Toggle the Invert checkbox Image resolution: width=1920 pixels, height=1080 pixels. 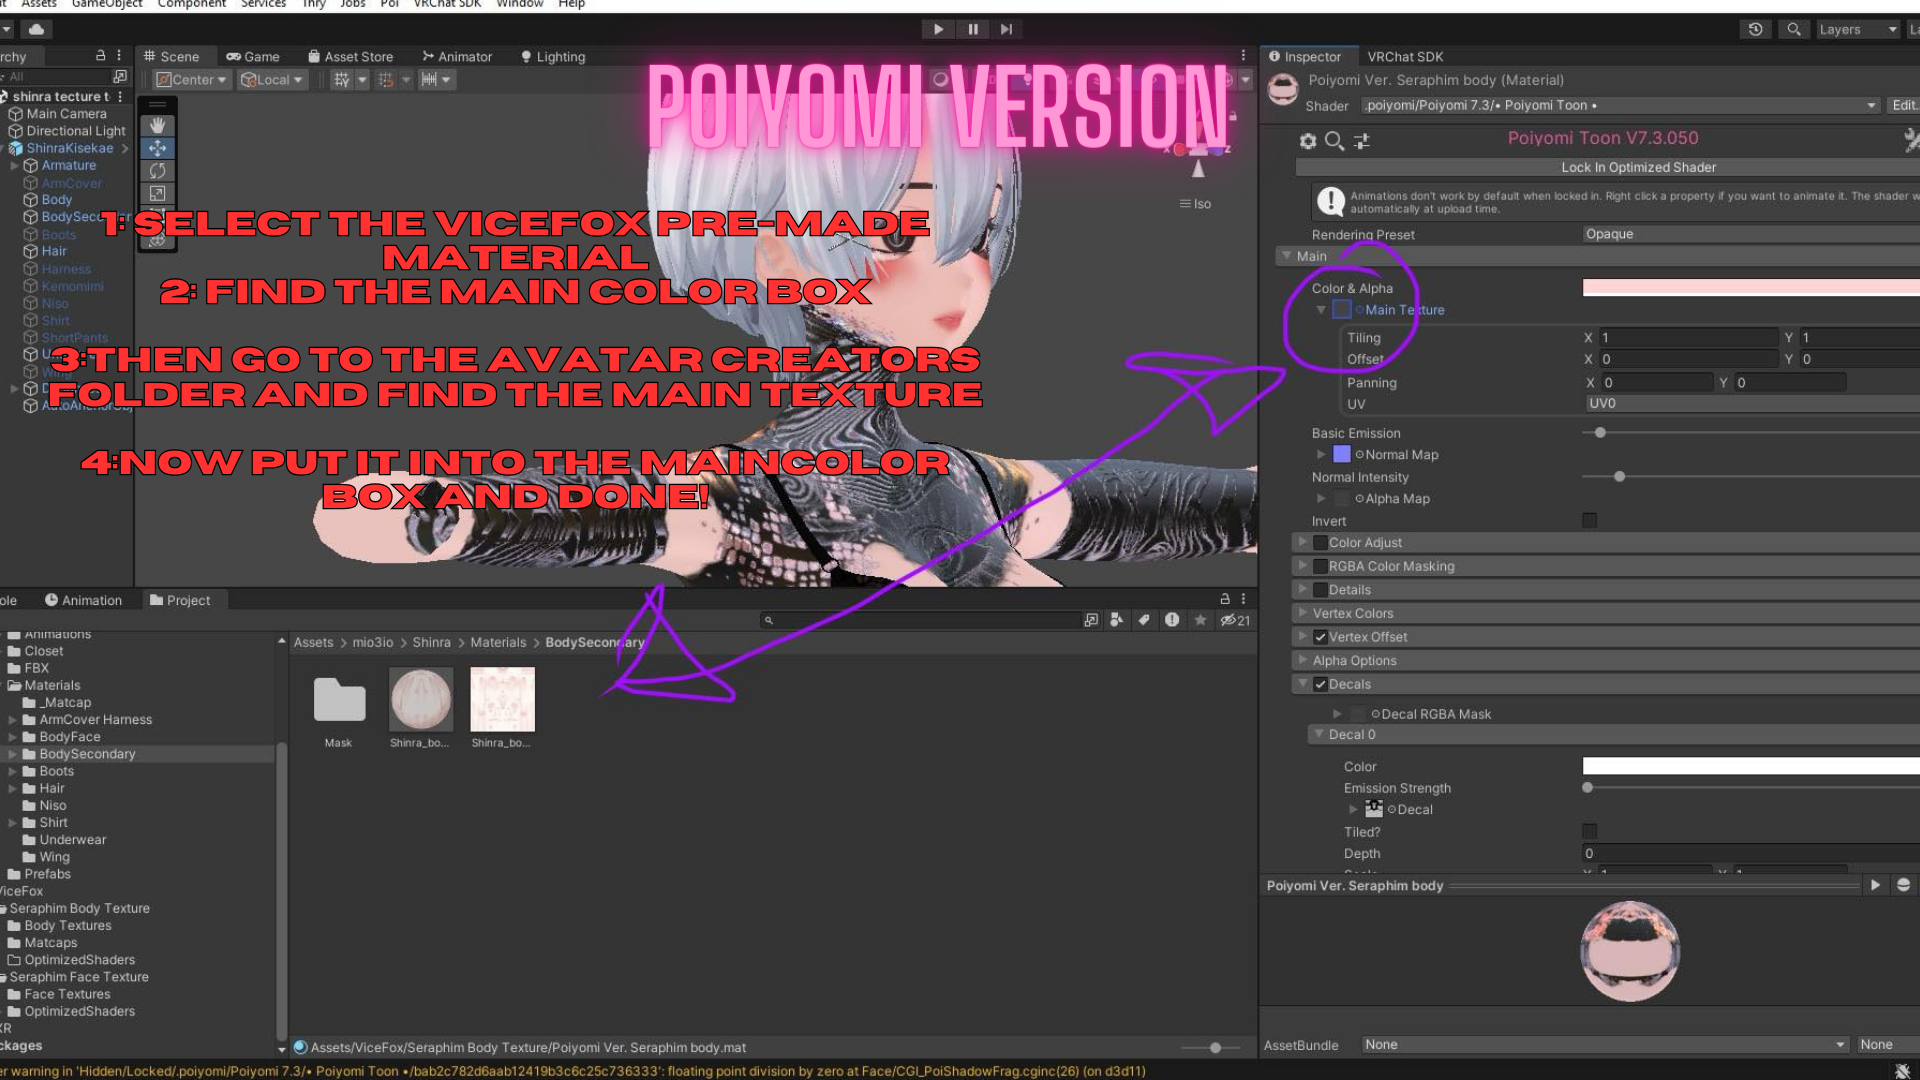1589,520
